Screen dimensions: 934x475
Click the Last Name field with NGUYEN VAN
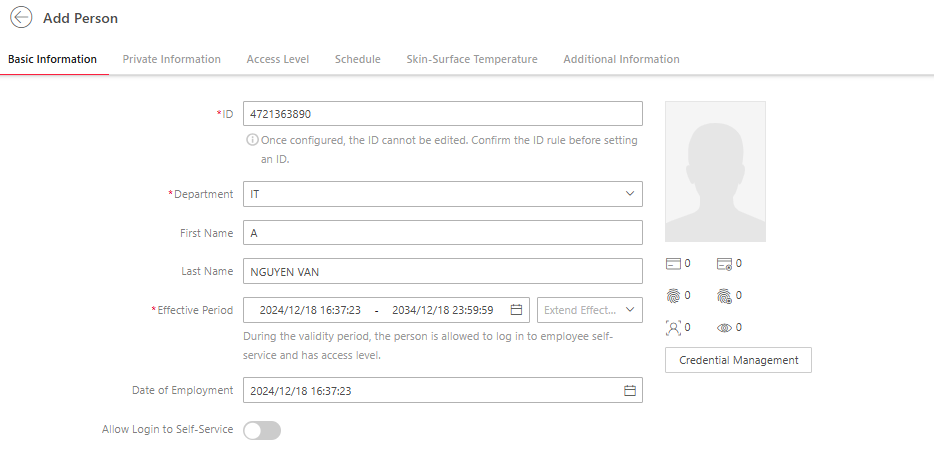click(x=443, y=271)
